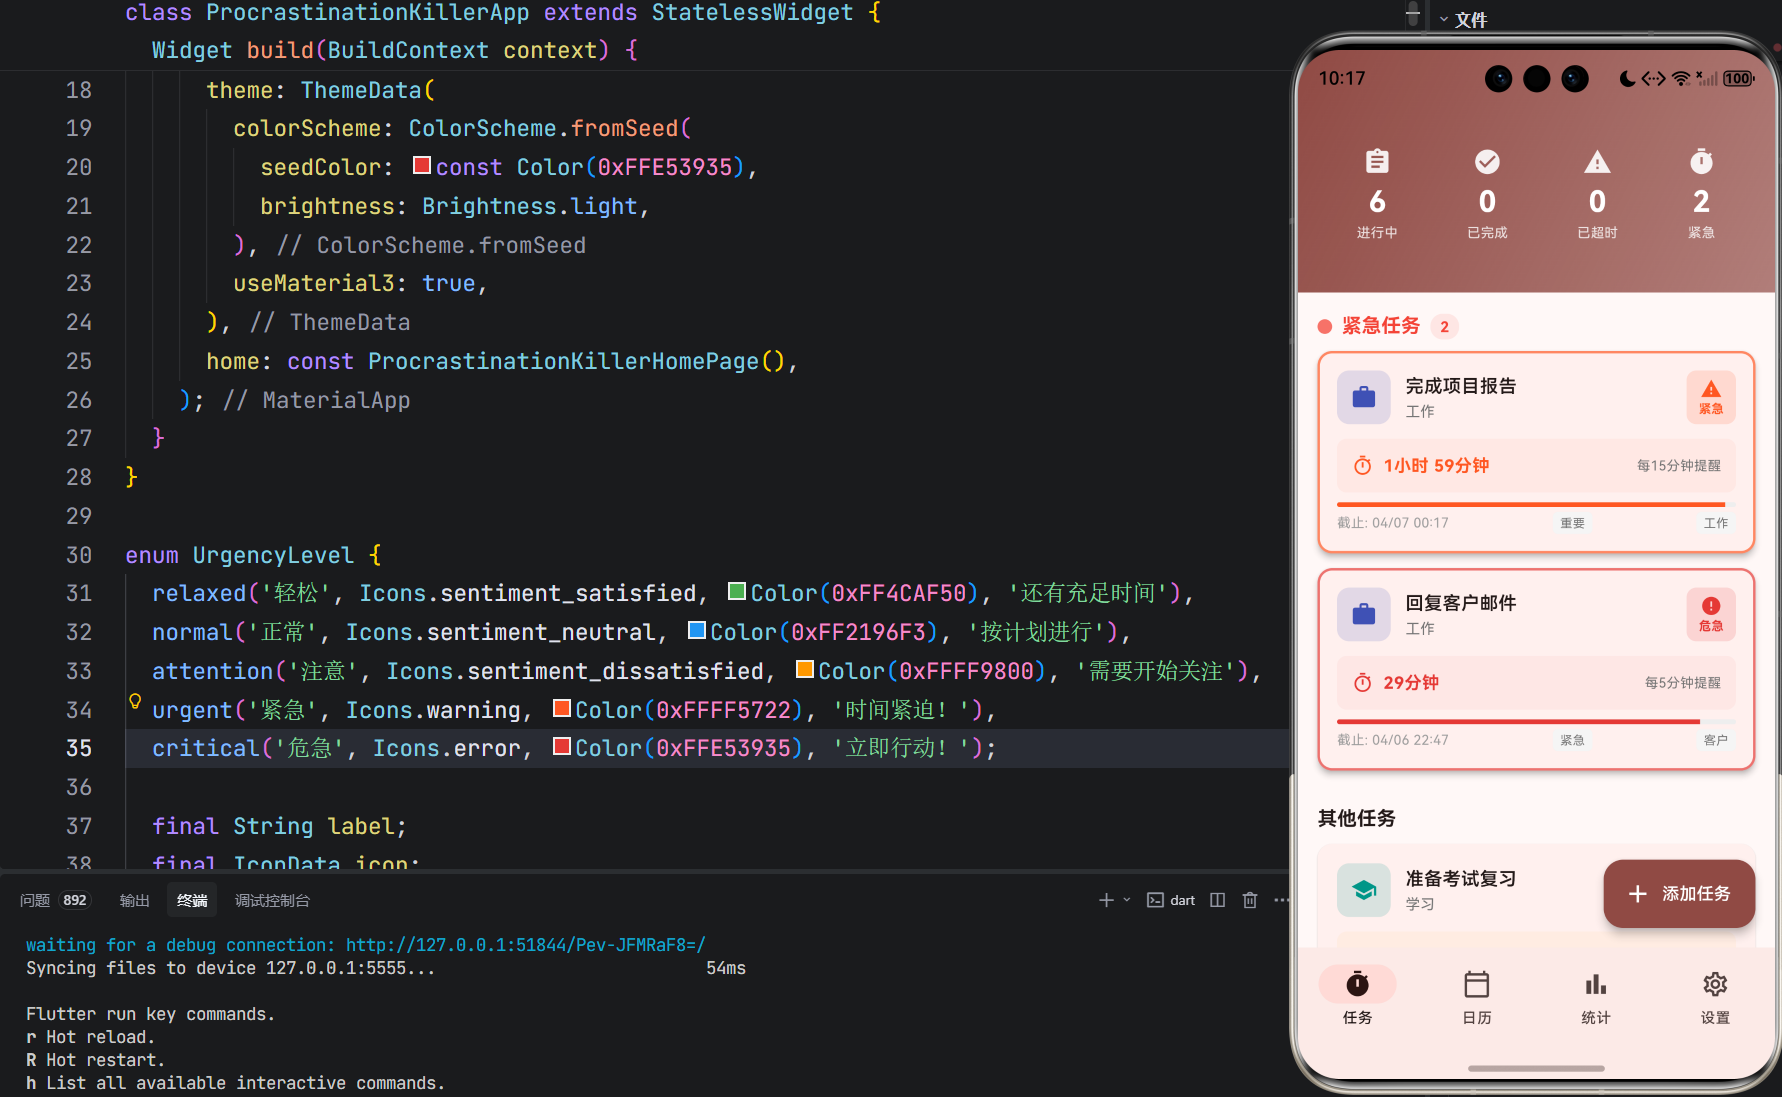Switch to the 调试控制台 debug console tab

[x=272, y=900]
